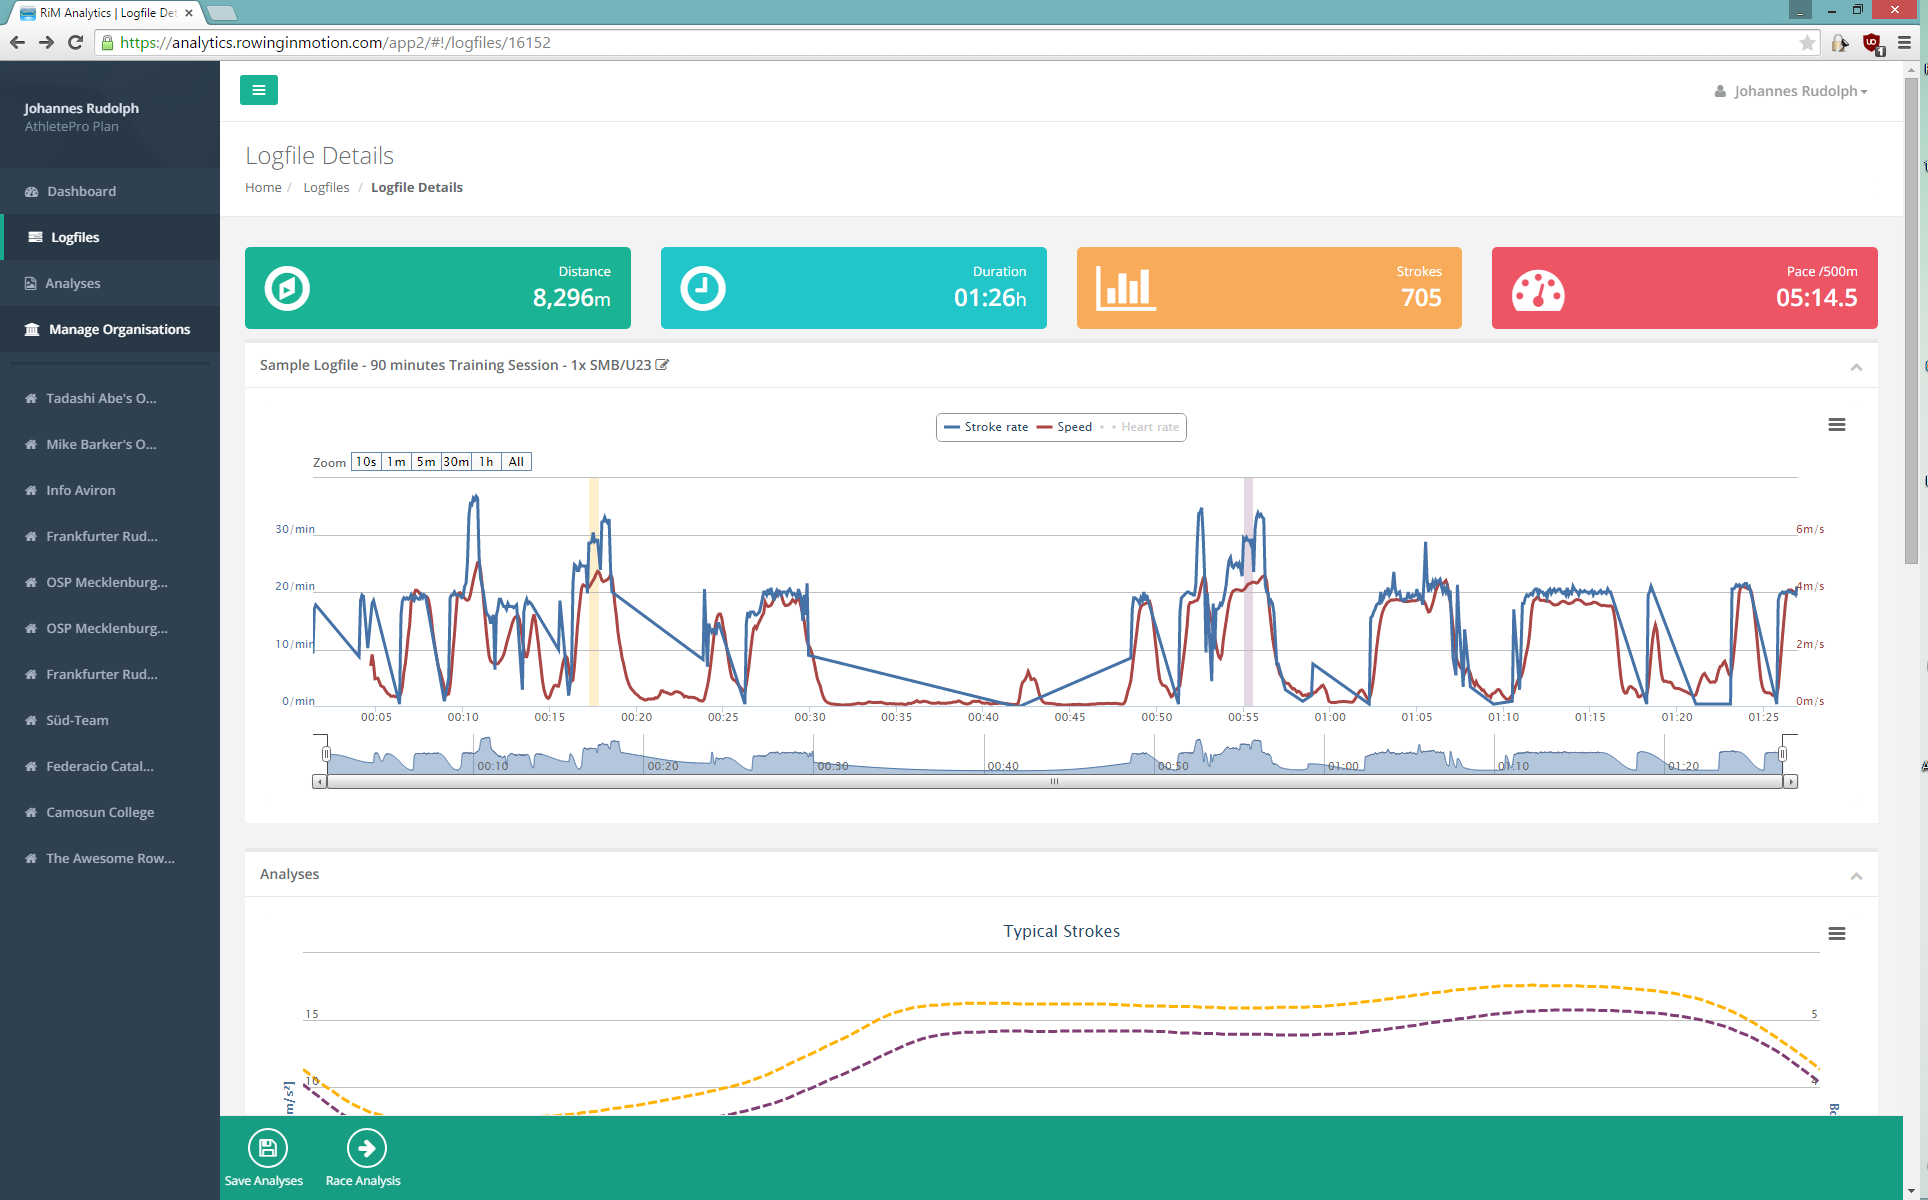Click the left navigator range handle
Viewport: 1928px width, 1200px height.
326,754
